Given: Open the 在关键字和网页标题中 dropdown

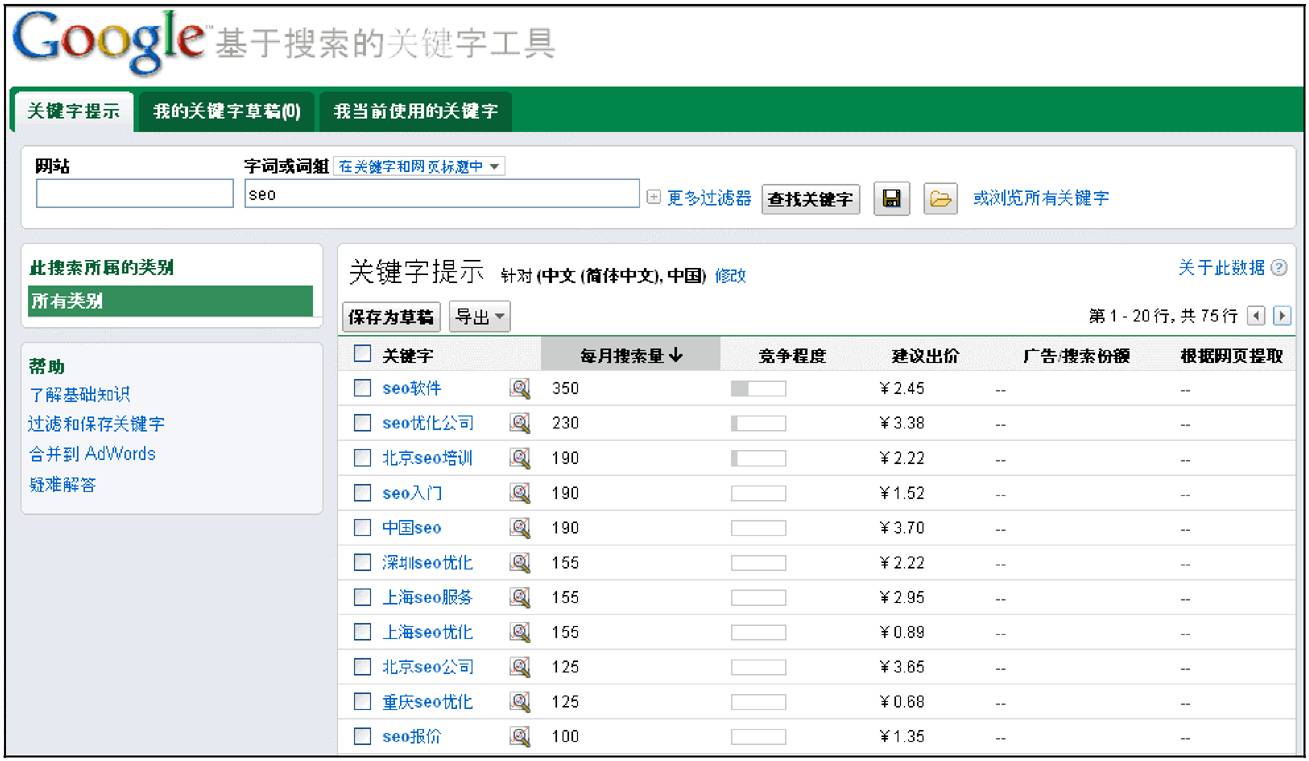Looking at the screenshot, I should pyautogui.click(x=419, y=167).
